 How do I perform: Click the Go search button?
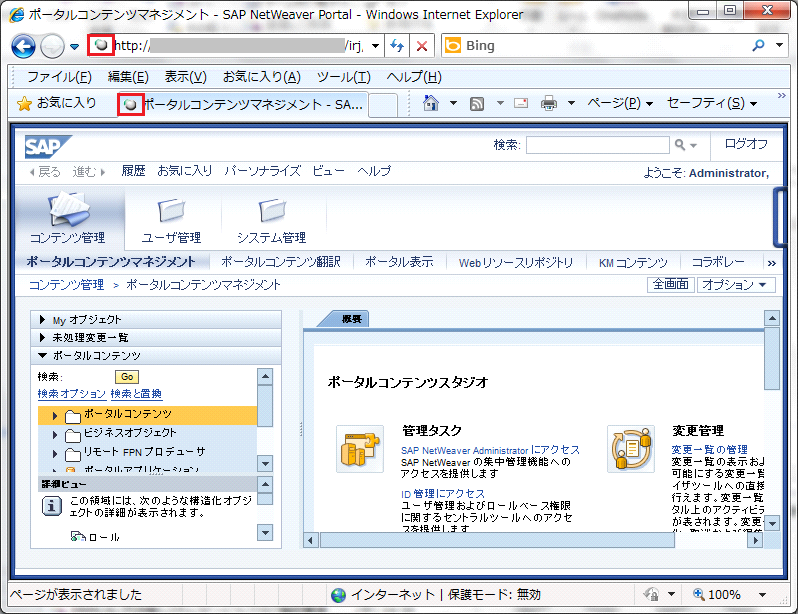(127, 377)
